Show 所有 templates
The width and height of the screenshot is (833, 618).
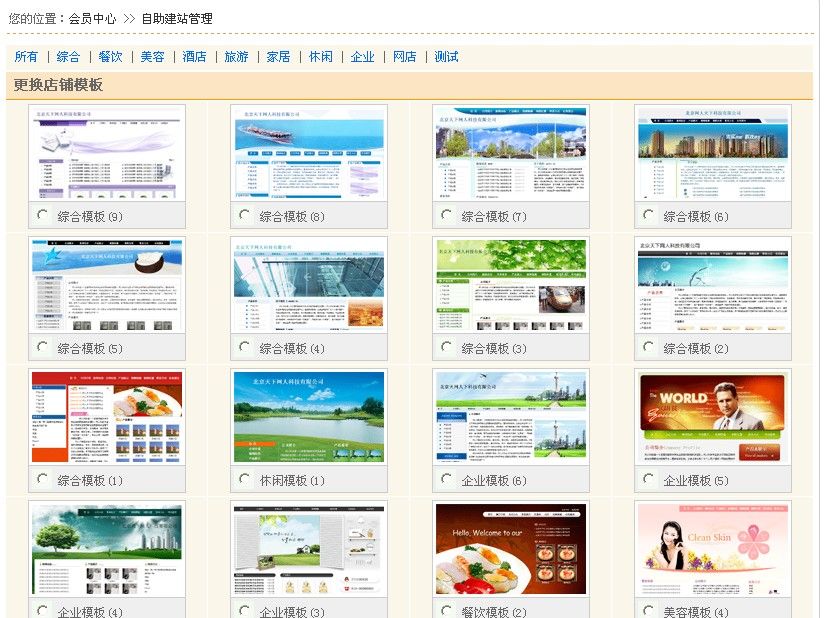point(26,57)
